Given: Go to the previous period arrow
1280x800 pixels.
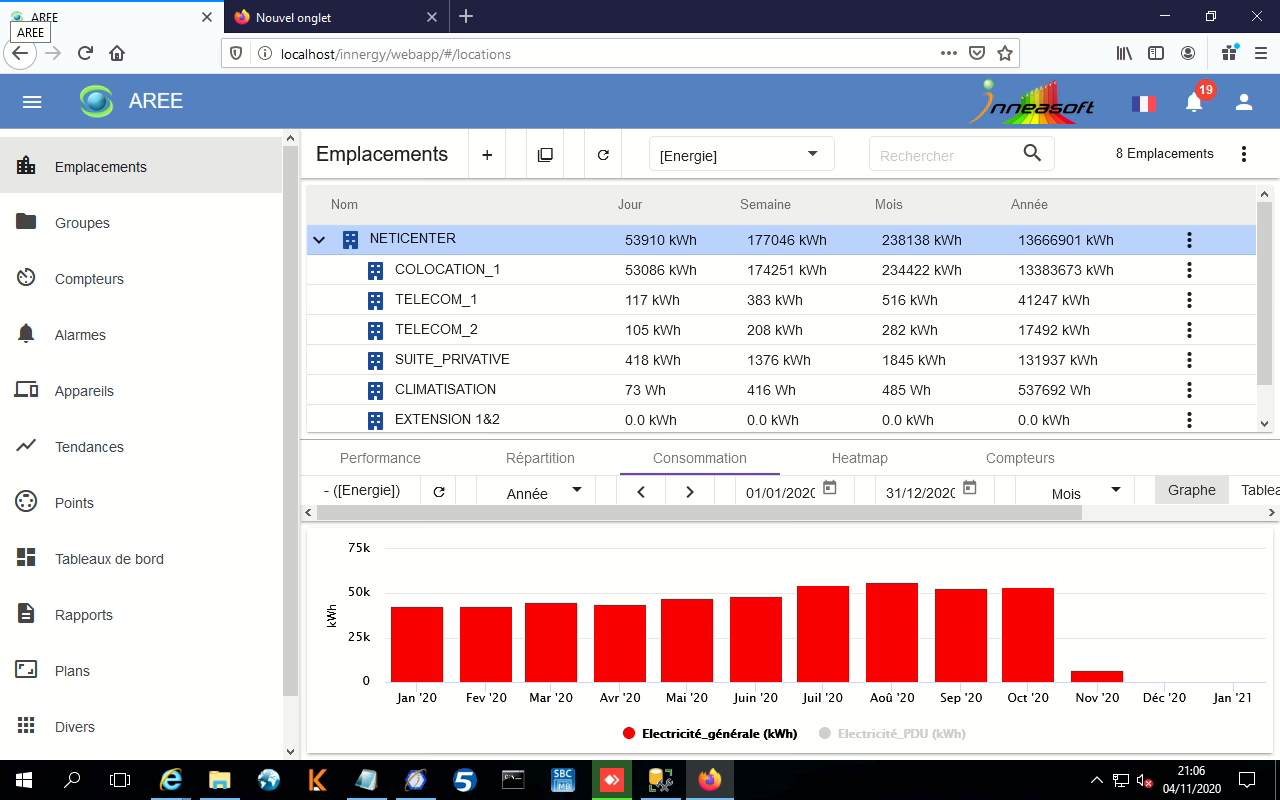Looking at the screenshot, I should point(641,492).
